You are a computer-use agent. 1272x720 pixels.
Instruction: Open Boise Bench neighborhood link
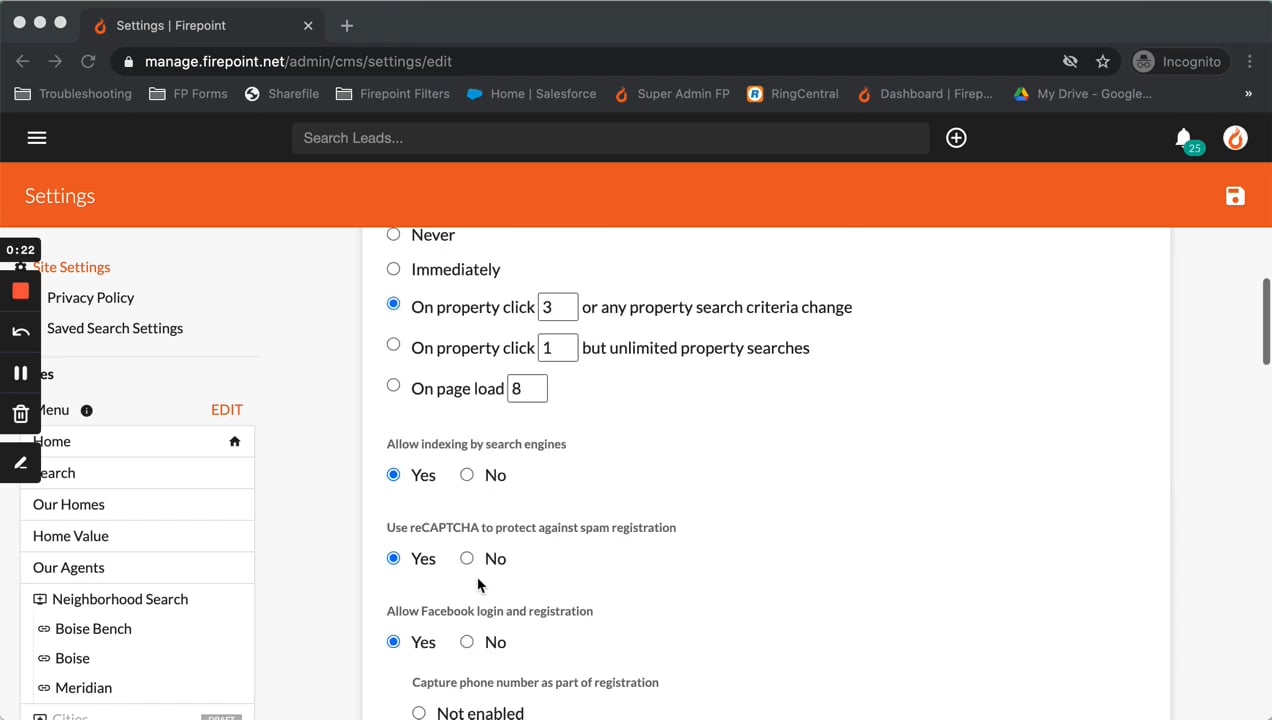93,629
